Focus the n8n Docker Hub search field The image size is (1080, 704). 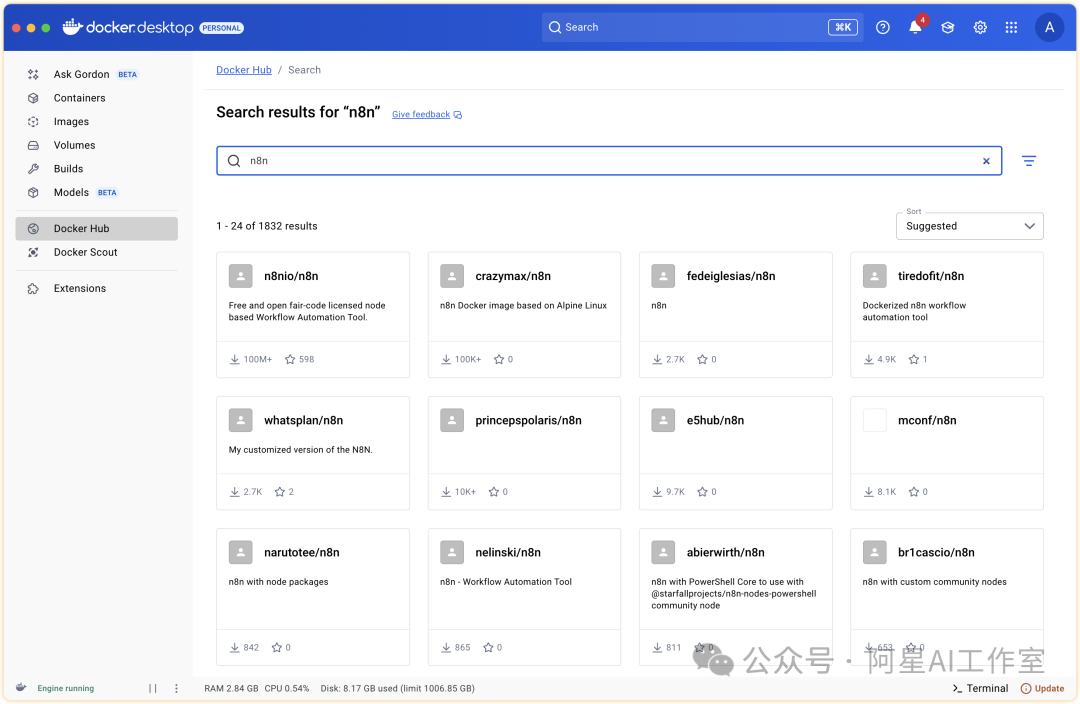tap(609, 161)
